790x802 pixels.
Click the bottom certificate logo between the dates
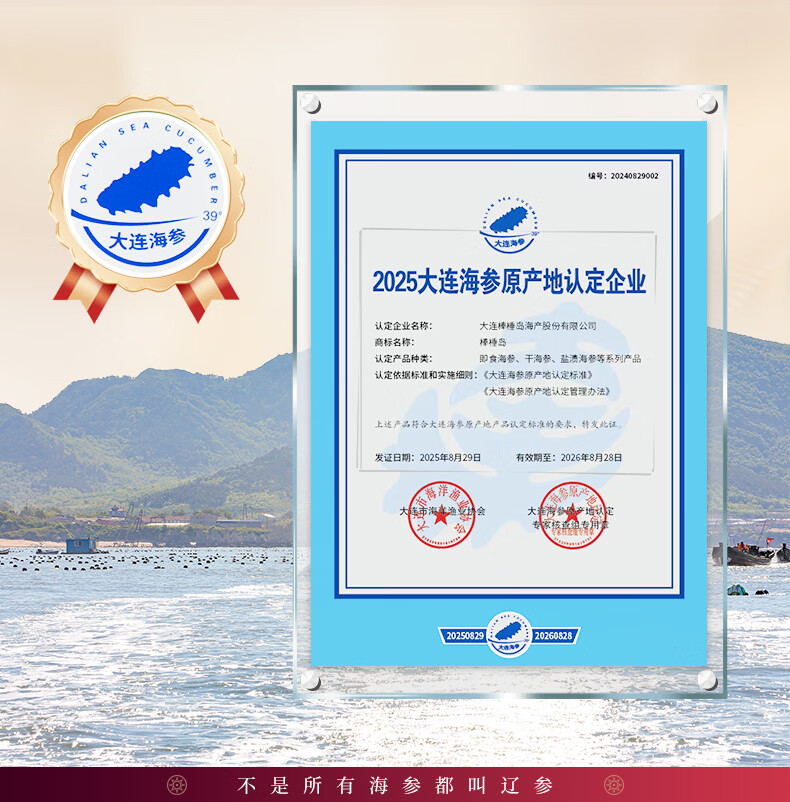pyautogui.click(x=509, y=635)
